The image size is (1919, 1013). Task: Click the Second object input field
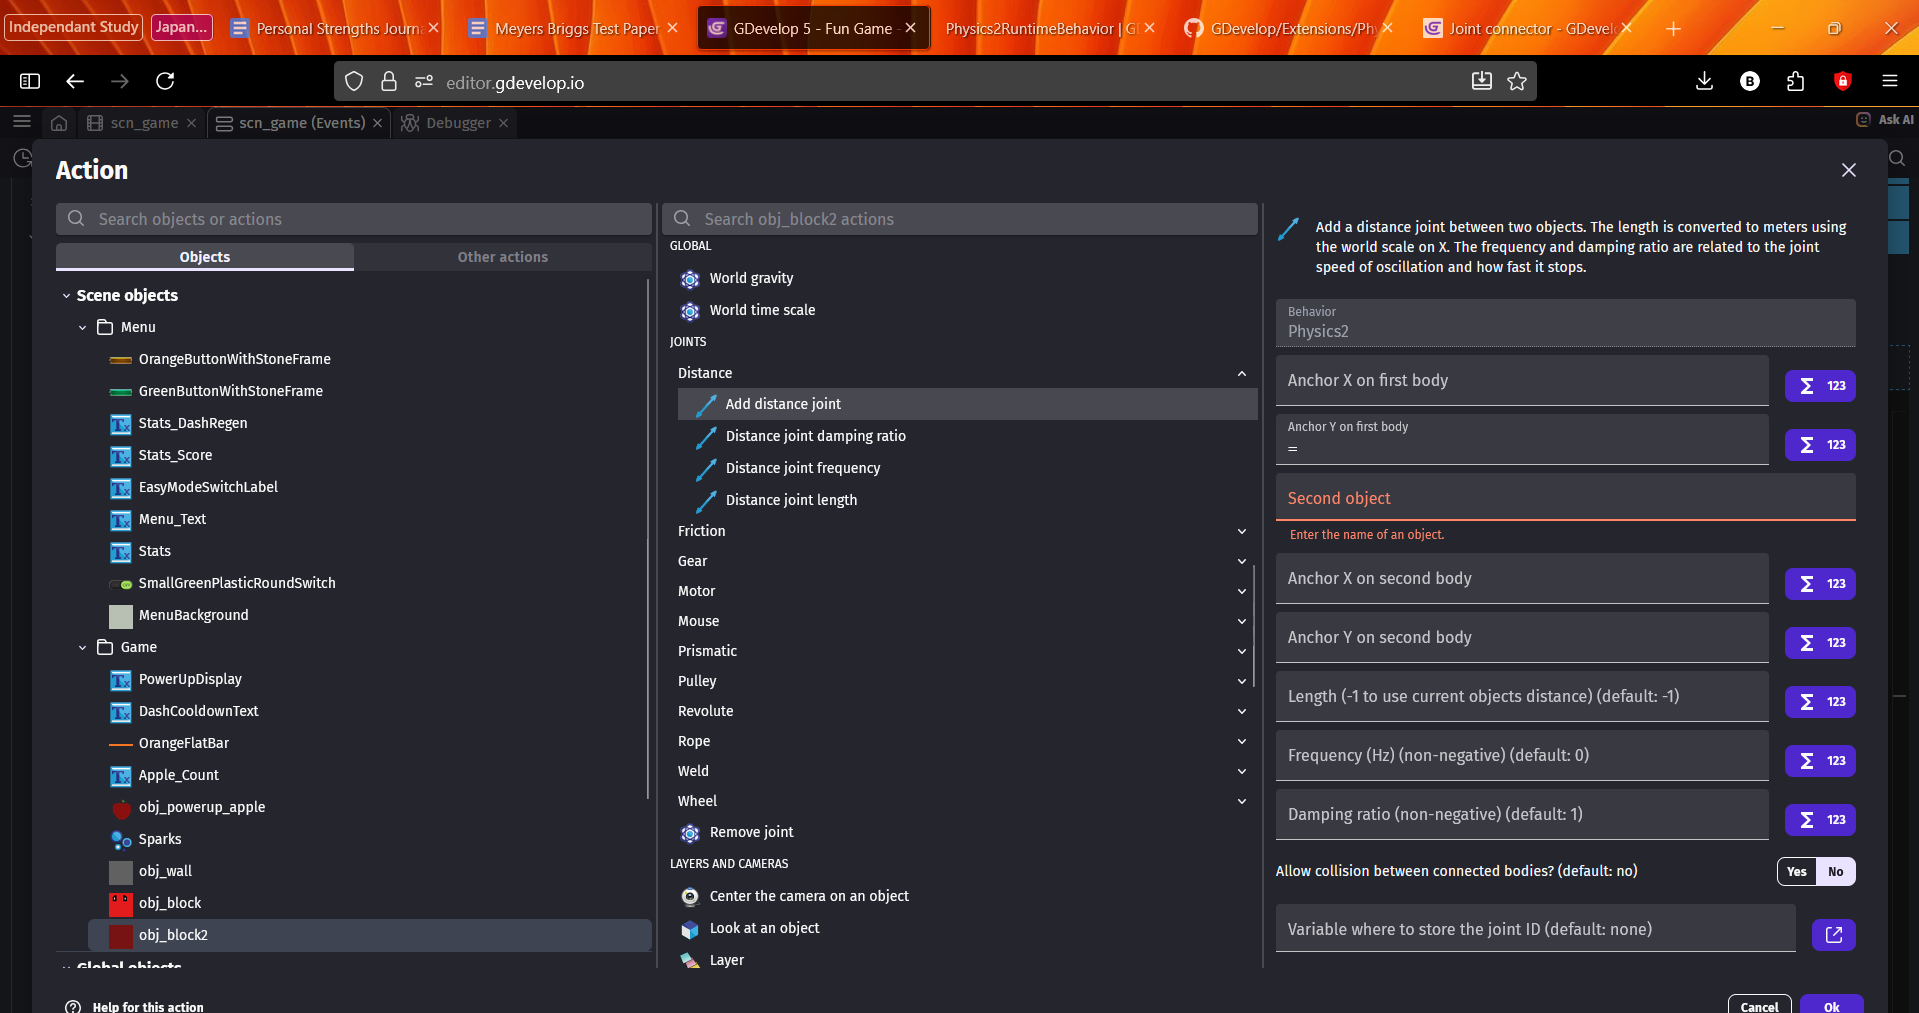click(x=1564, y=498)
